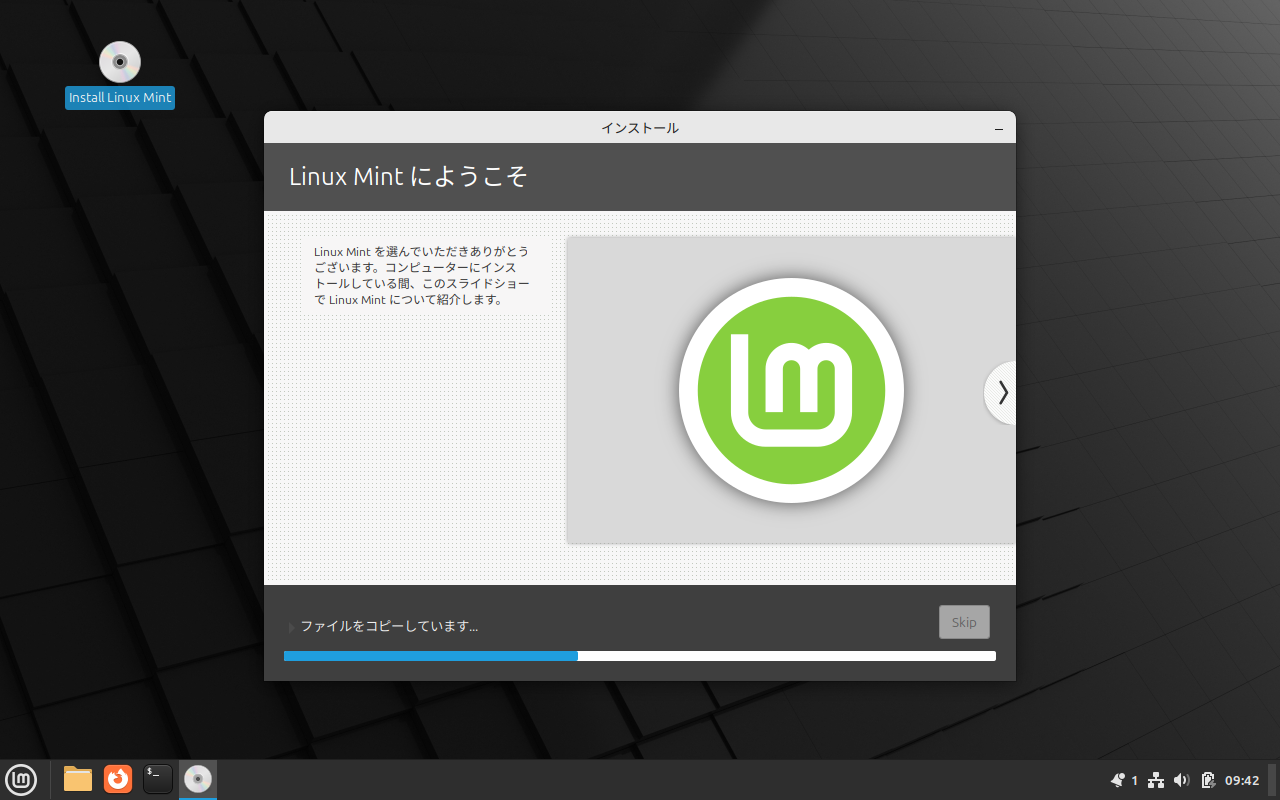This screenshot has width=1280, height=800.
Task: Open the Terminal from the panel
Action: coord(158,778)
